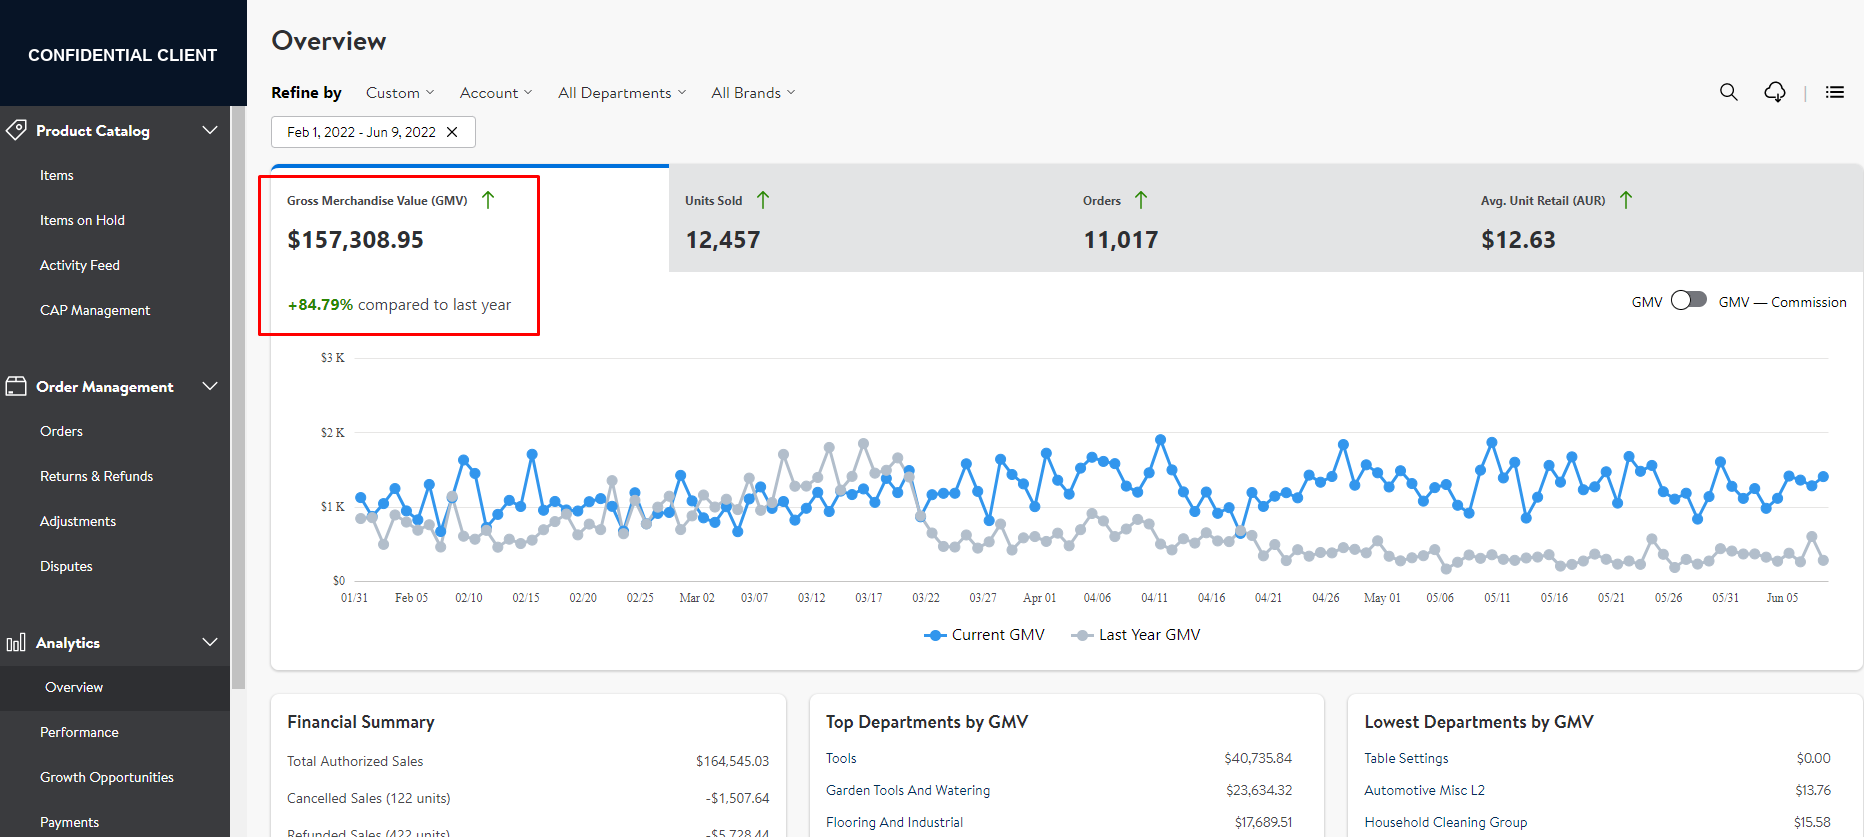Viewport: 1864px width, 837px height.
Task: Go to Growth Opportunities
Action: point(107,777)
